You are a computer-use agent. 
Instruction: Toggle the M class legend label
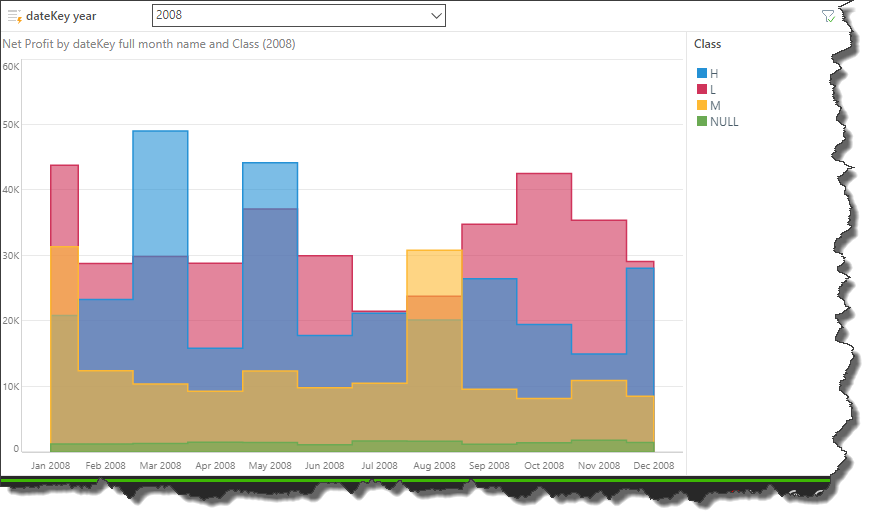[x=715, y=106]
